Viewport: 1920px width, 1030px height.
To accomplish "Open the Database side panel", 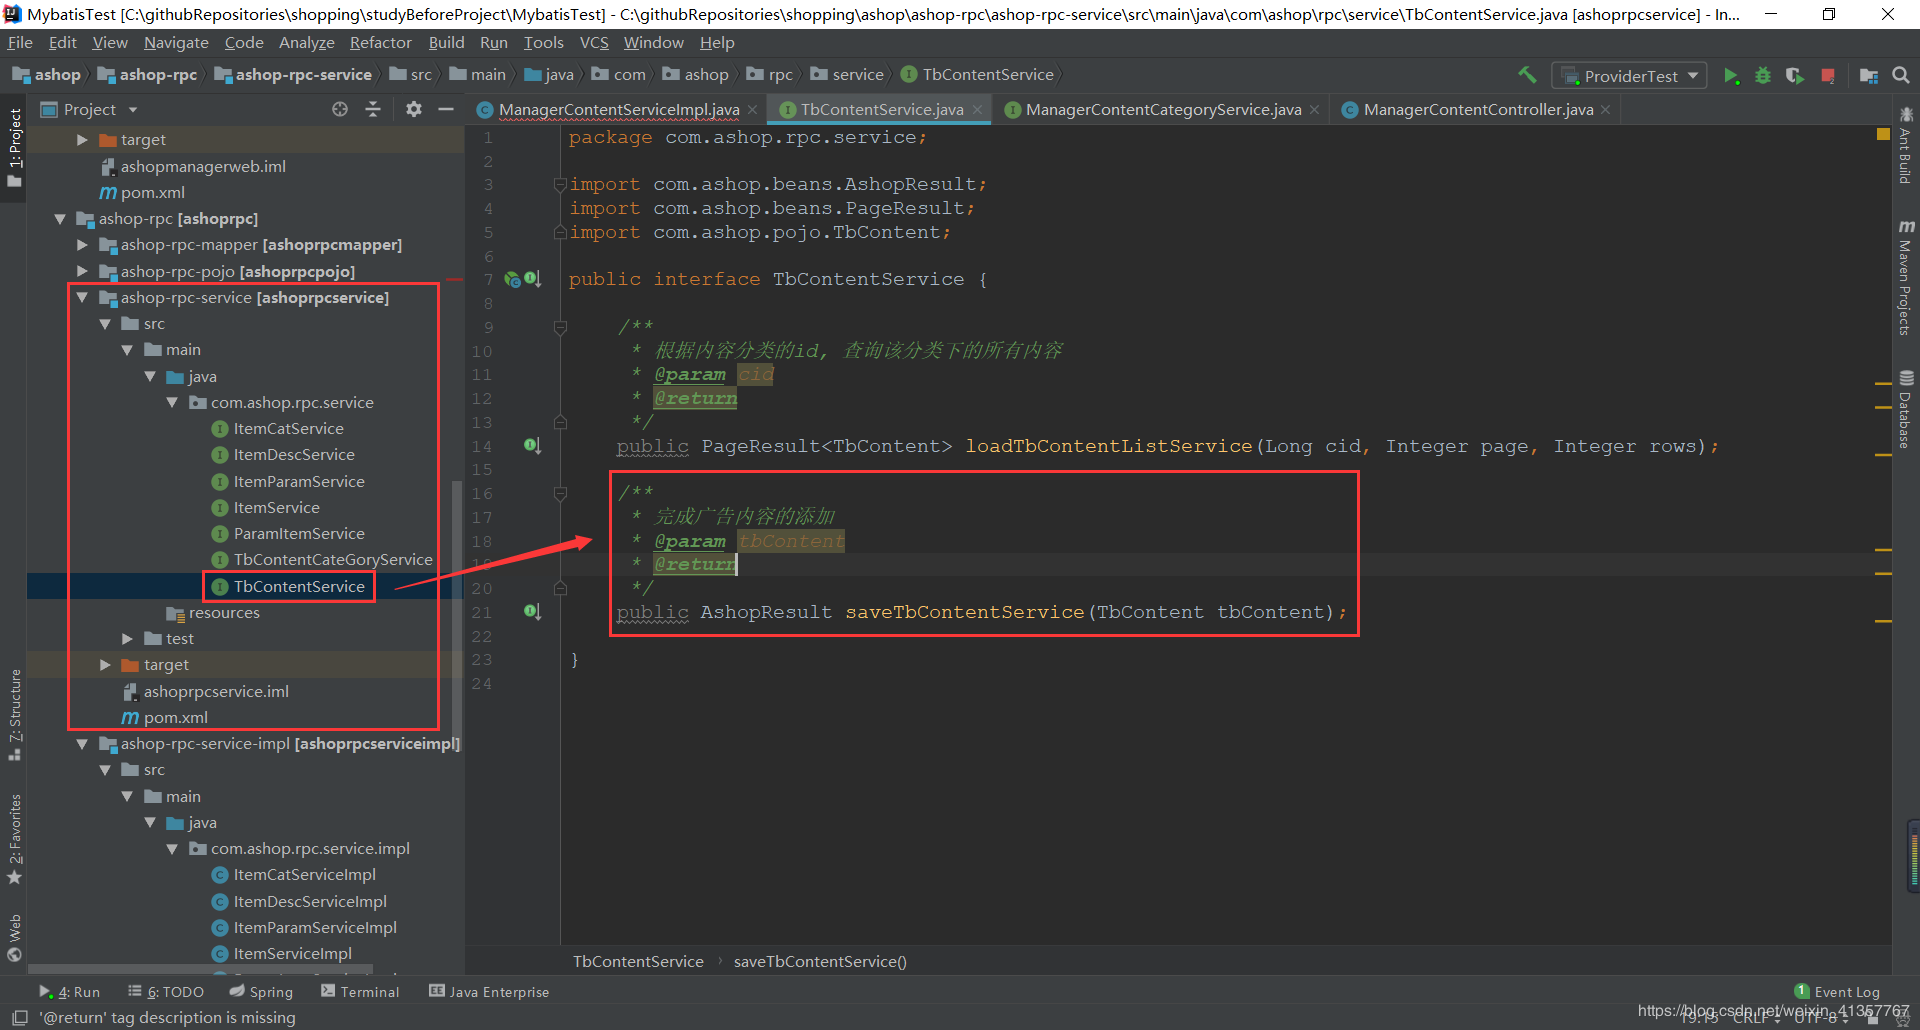I will click(x=1905, y=410).
